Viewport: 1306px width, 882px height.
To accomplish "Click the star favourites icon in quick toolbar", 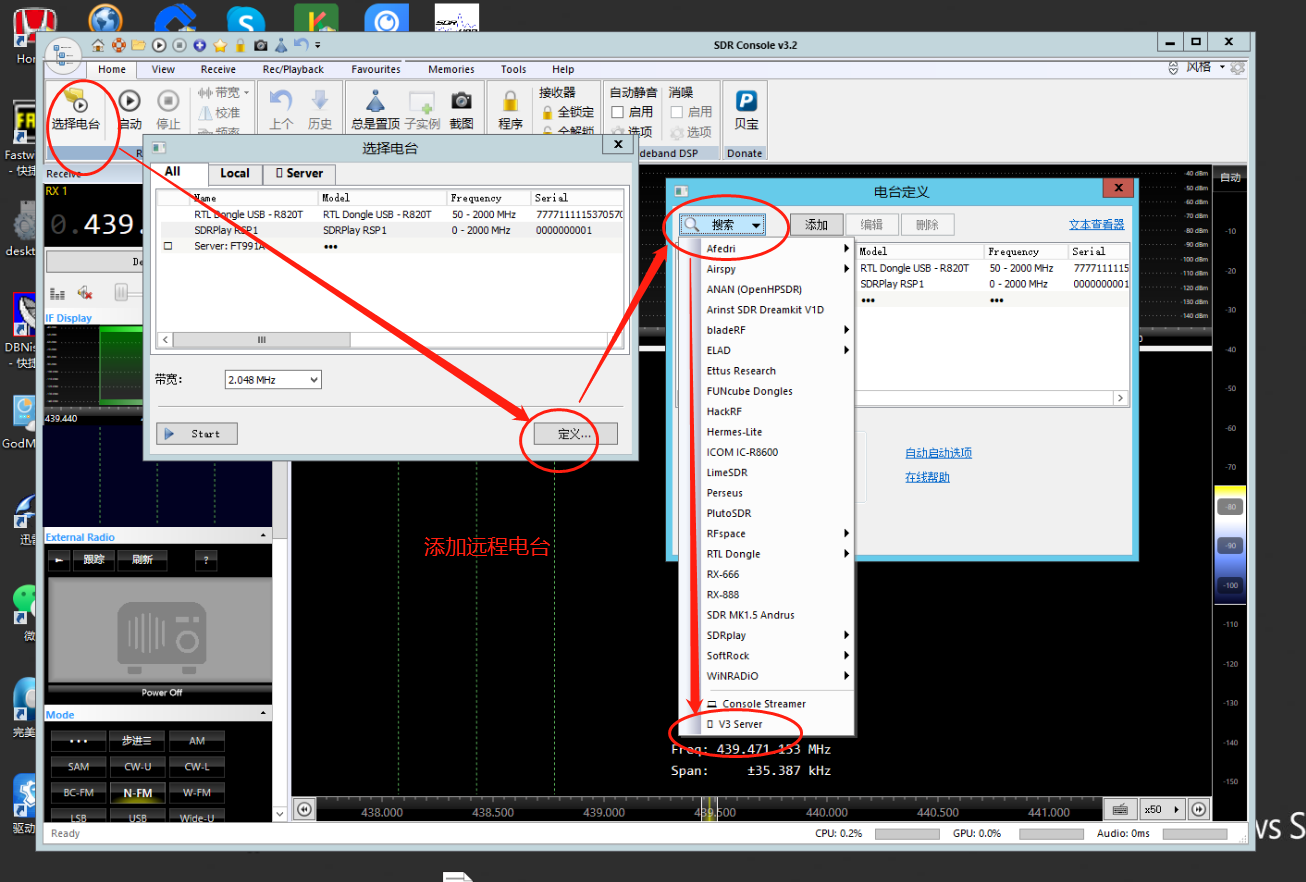I will coord(220,45).
